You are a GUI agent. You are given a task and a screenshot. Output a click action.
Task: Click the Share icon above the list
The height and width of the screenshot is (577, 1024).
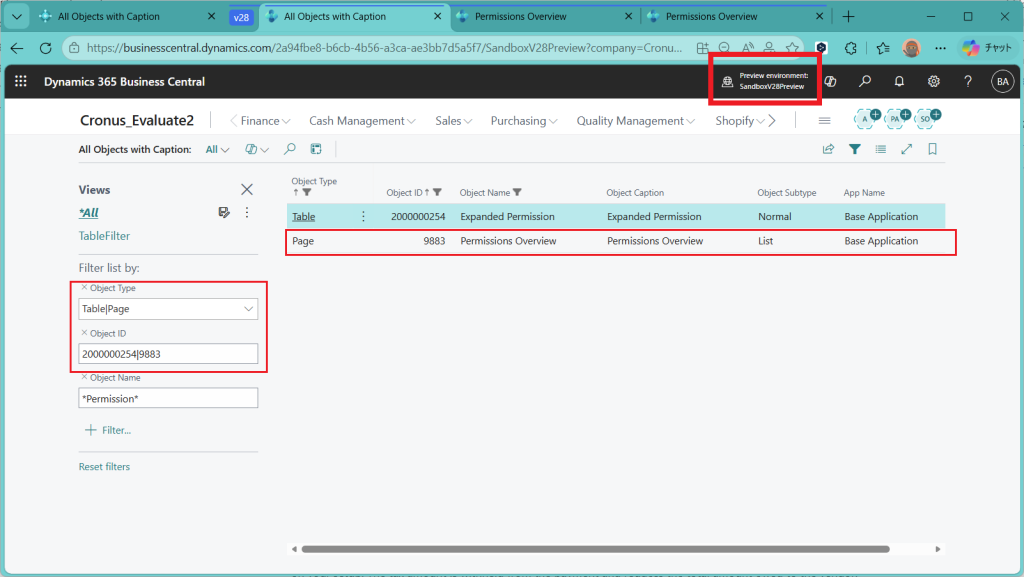coord(828,149)
